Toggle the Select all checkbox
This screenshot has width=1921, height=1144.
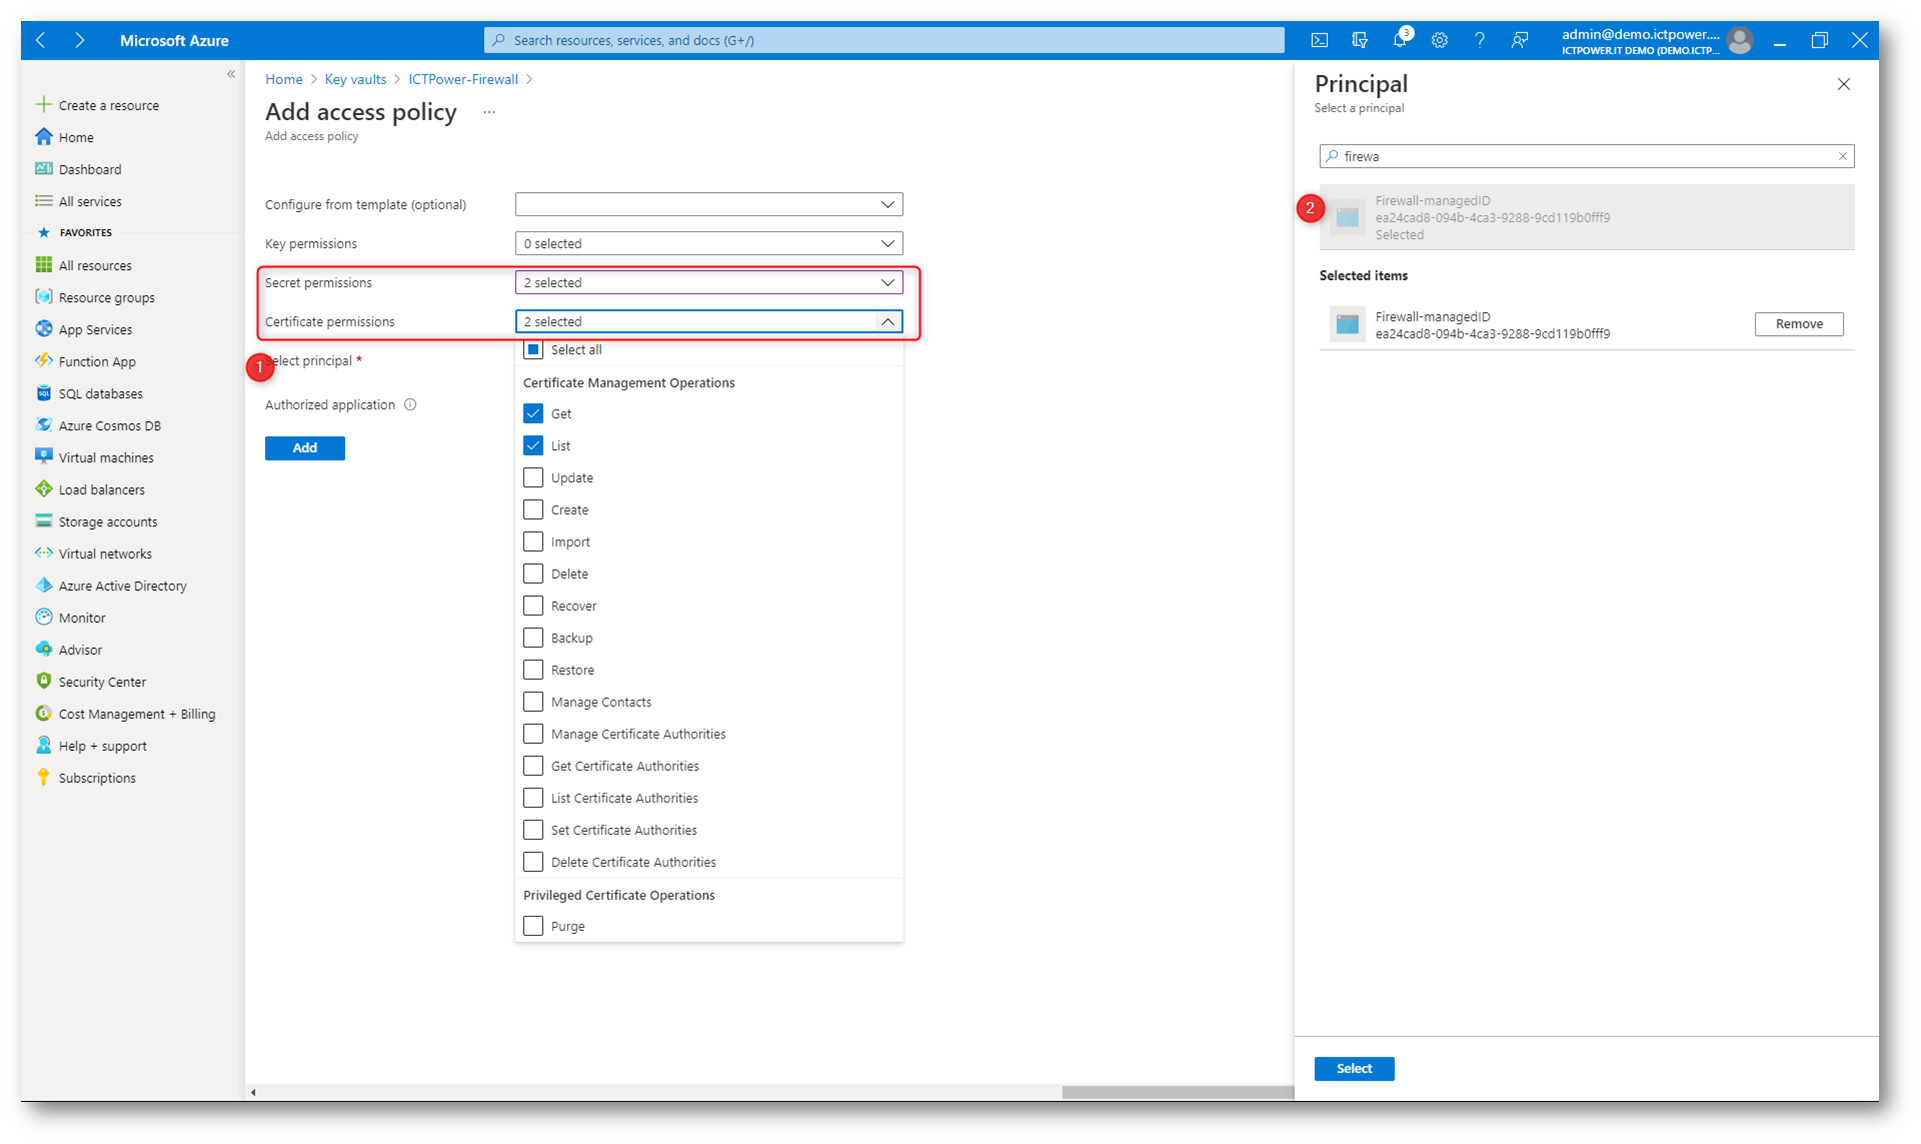pos(533,349)
